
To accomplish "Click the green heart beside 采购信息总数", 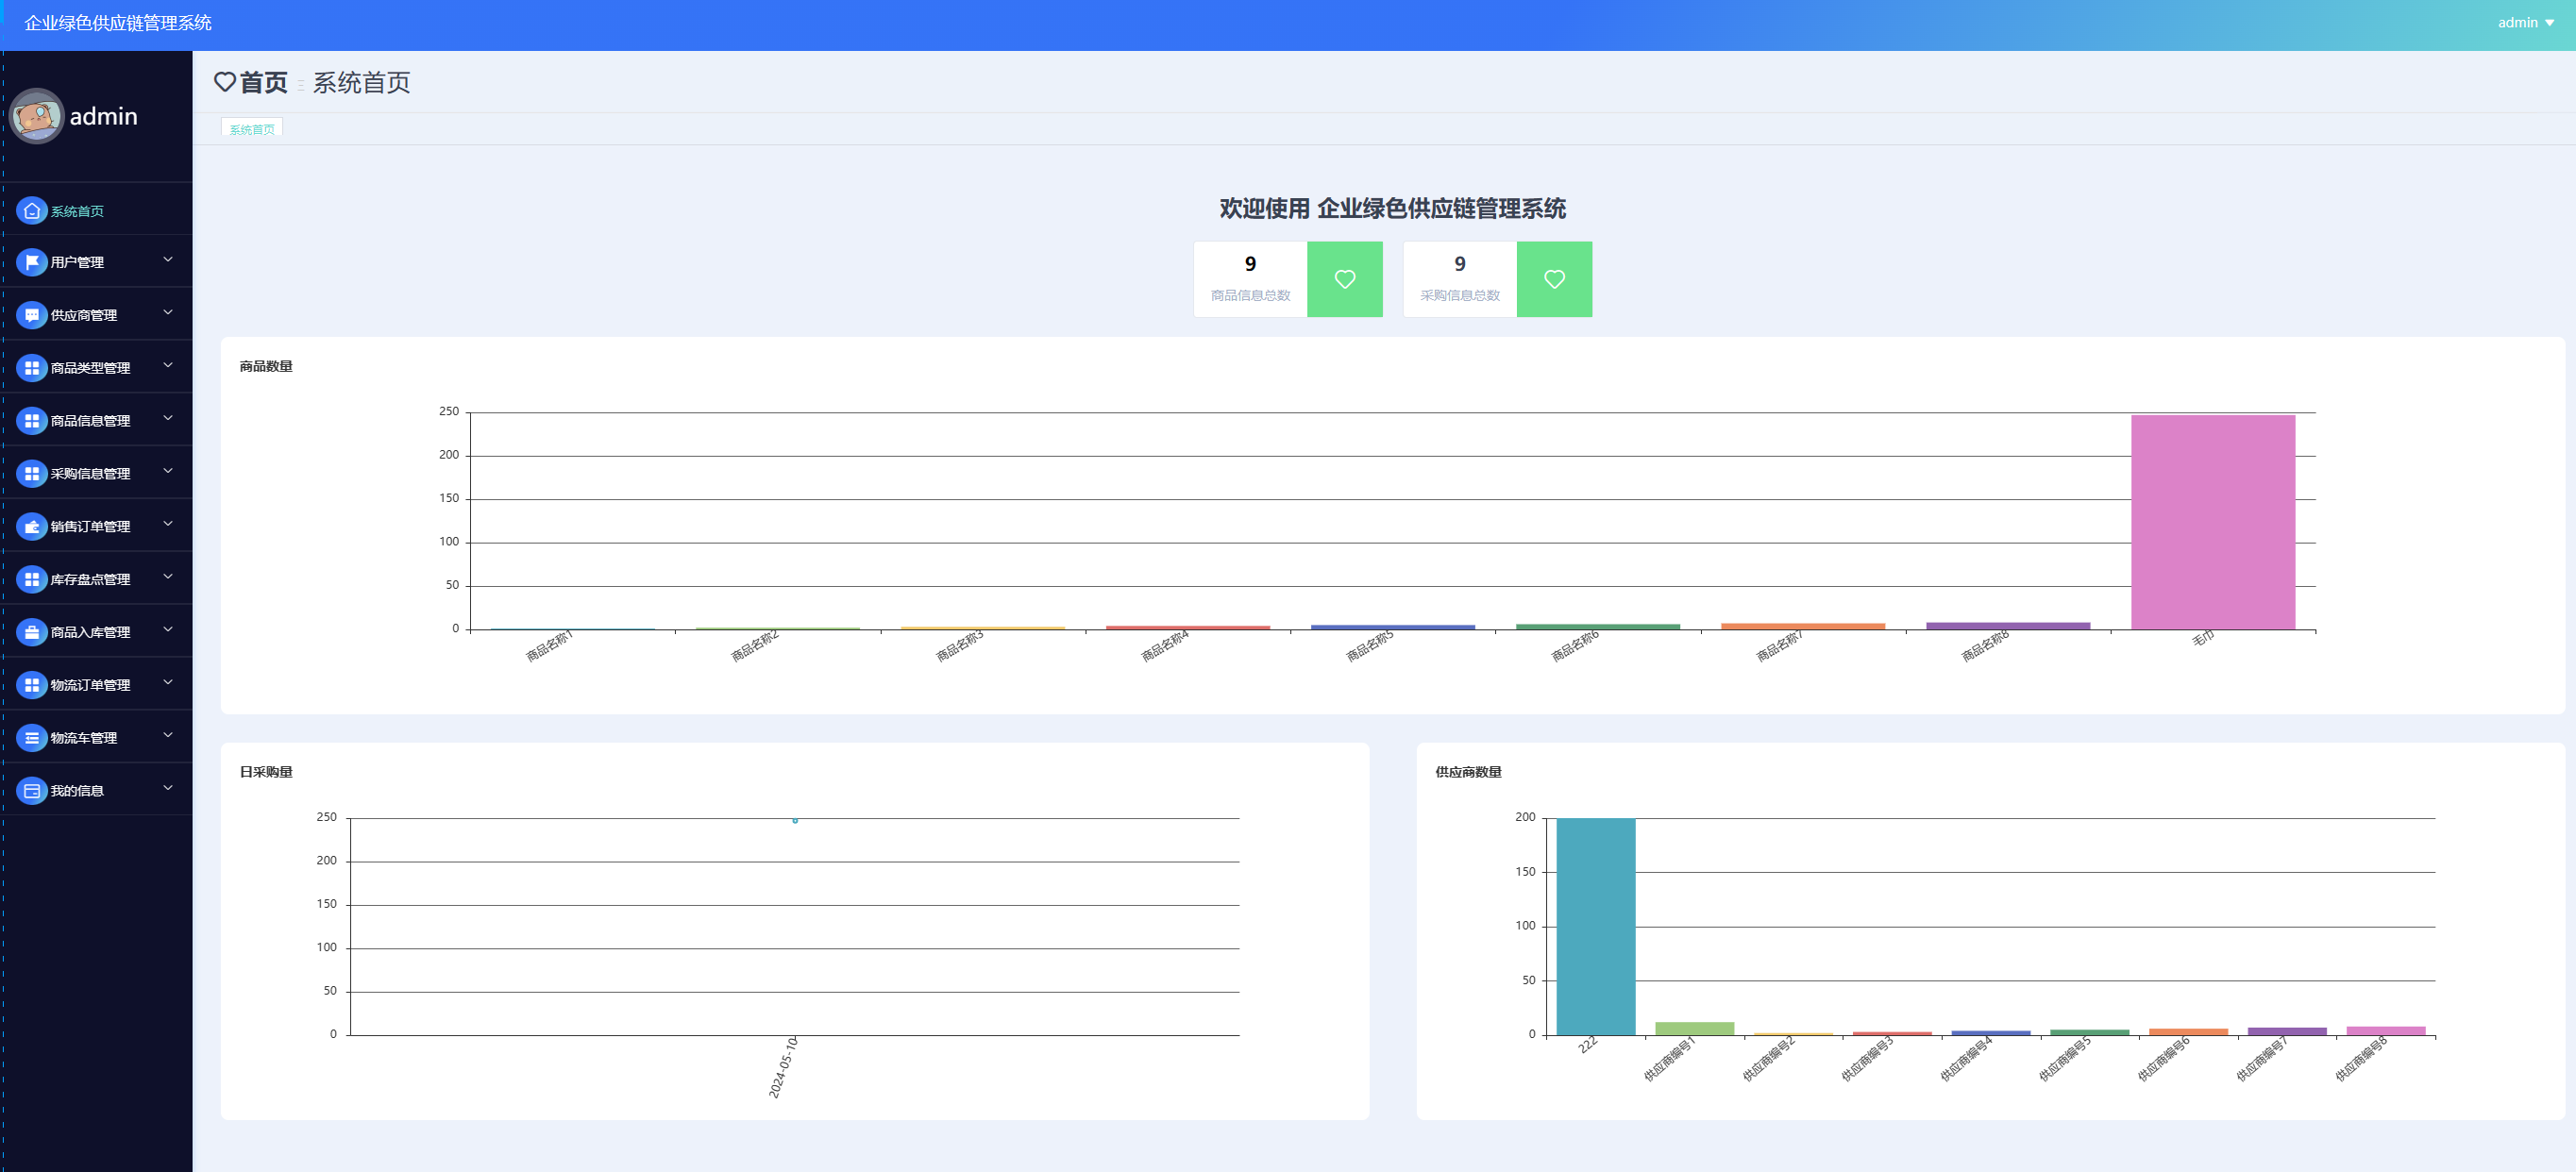I will point(1554,279).
